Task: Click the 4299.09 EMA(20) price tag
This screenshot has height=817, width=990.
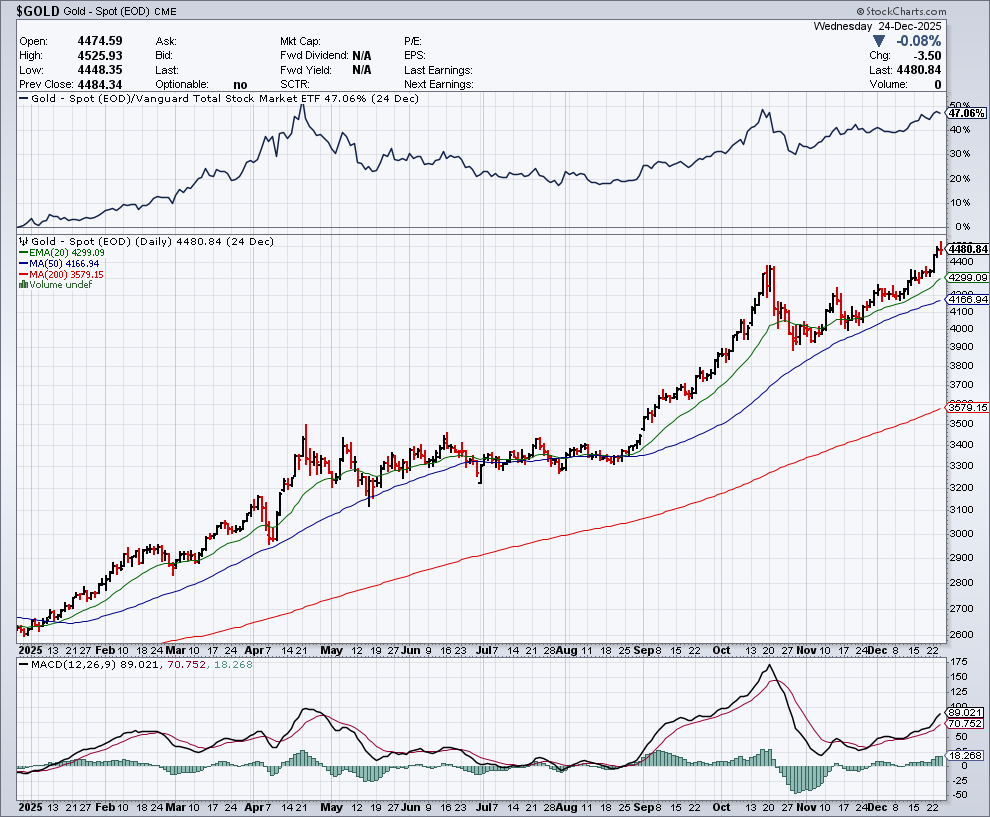Action: tap(968, 277)
